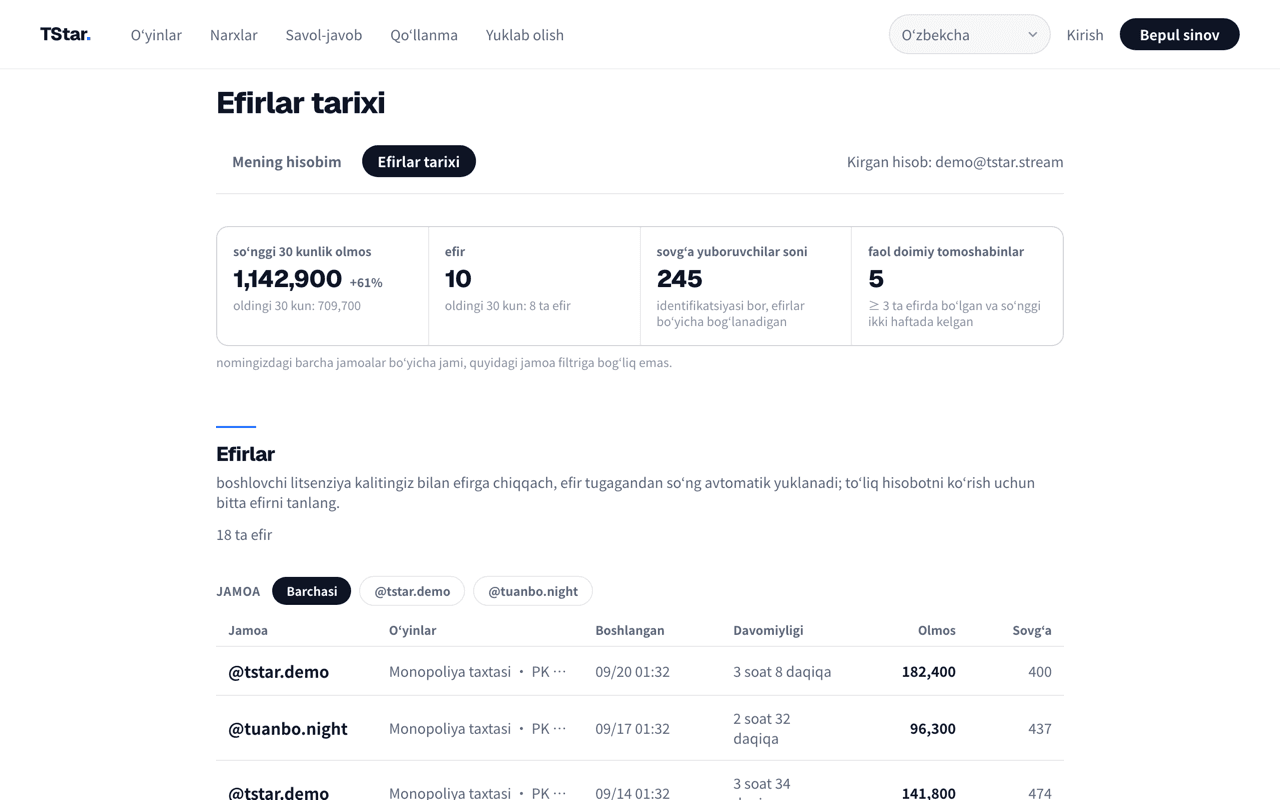
Task: Go to Narxlar page
Action: pos(234,35)
